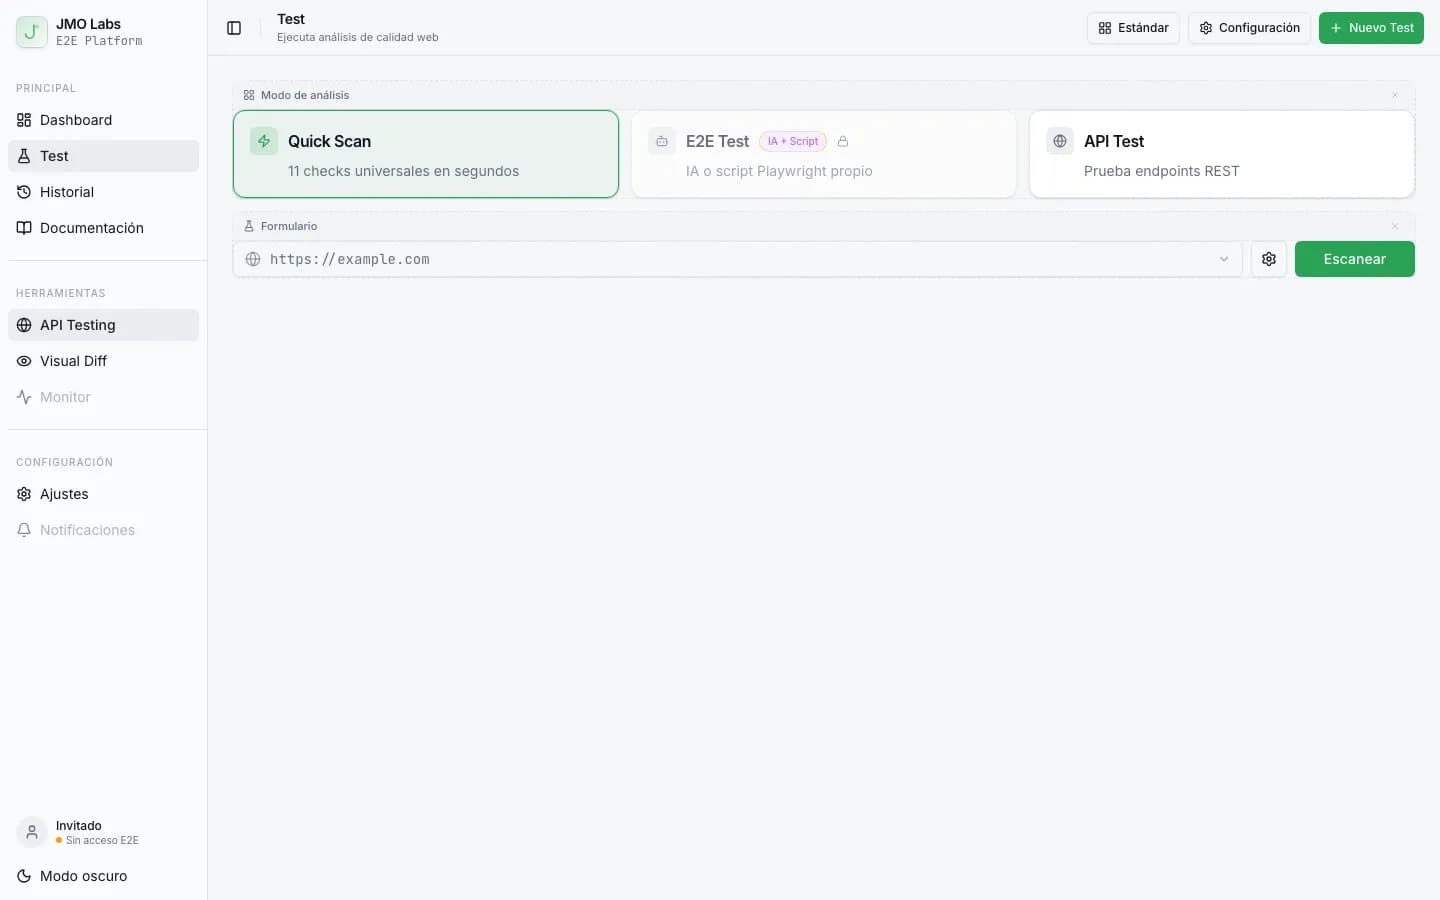Select the Quick Scan analysis mode
The height and width of the screenshot is (900, 1440).
click(x=426, y=154)
